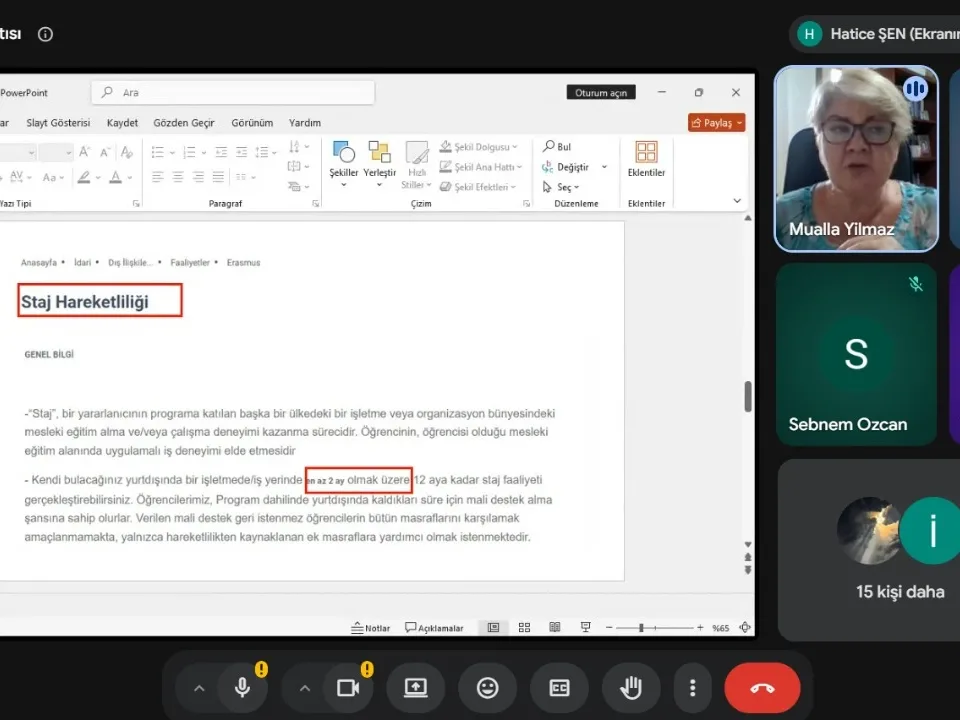Open Şekil Efektleri effects dropdown

click(x=478, y=187)
